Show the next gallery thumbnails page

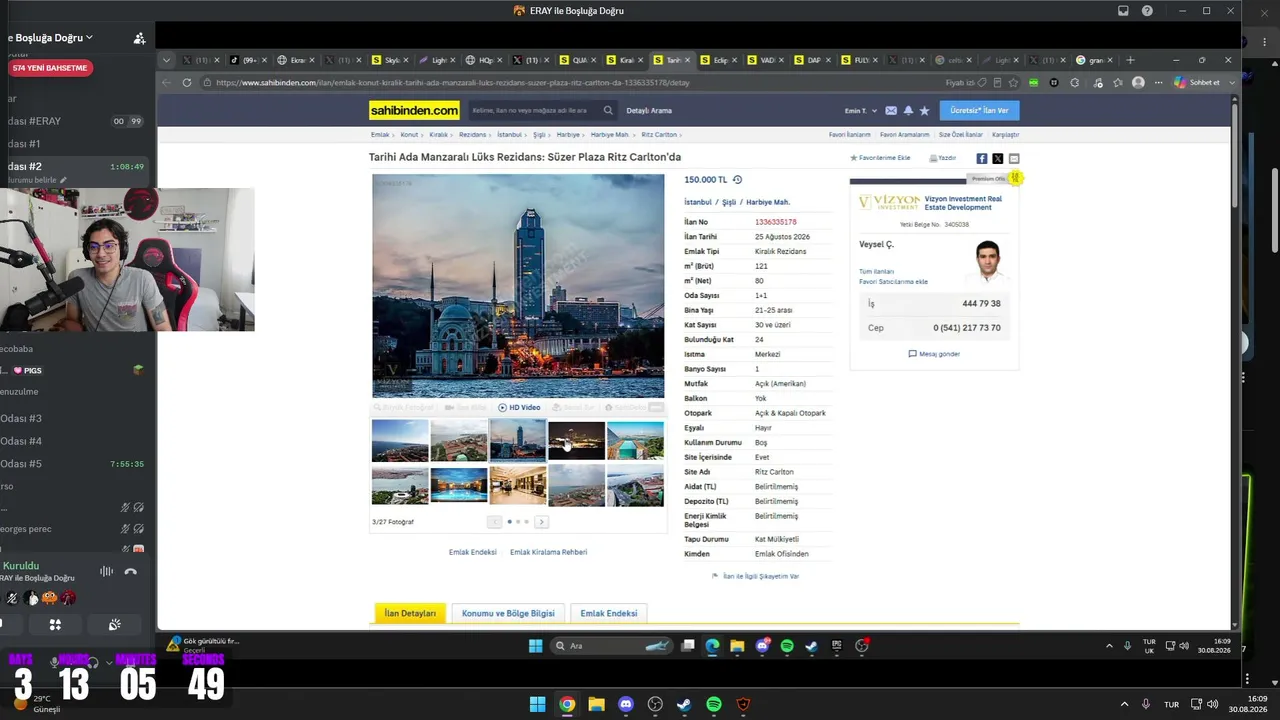541,522
